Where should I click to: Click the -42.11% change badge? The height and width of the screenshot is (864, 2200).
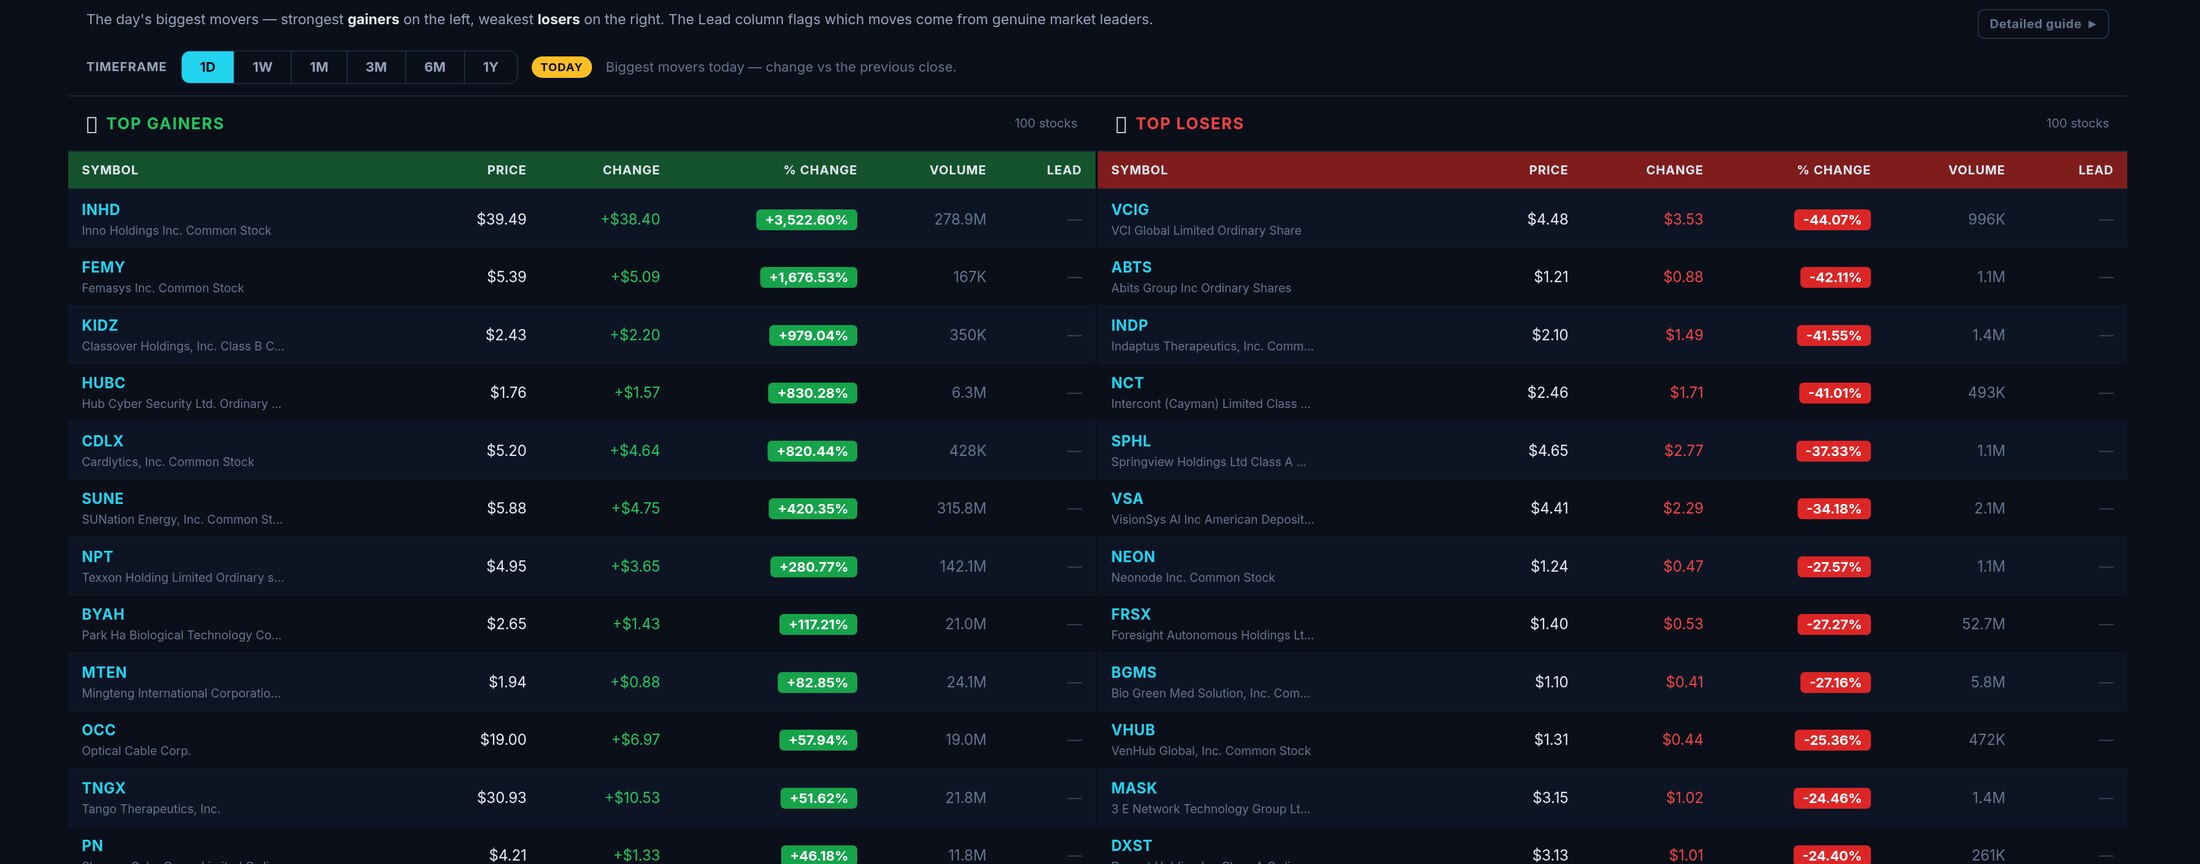coord(1835,277)
